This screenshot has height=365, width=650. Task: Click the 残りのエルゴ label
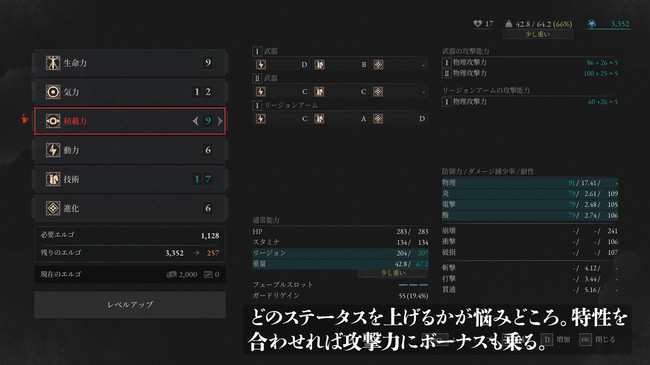point(61,253)
